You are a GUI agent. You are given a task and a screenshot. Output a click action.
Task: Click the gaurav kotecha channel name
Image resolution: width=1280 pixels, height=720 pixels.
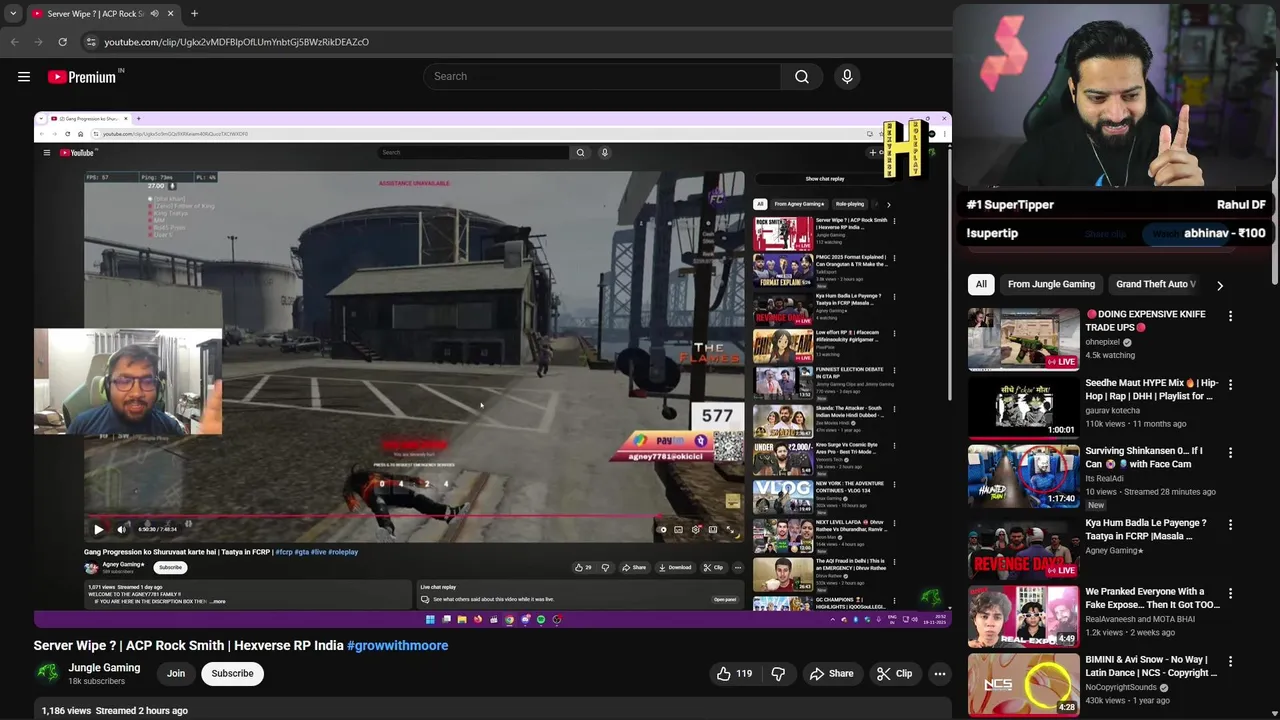1112,410
